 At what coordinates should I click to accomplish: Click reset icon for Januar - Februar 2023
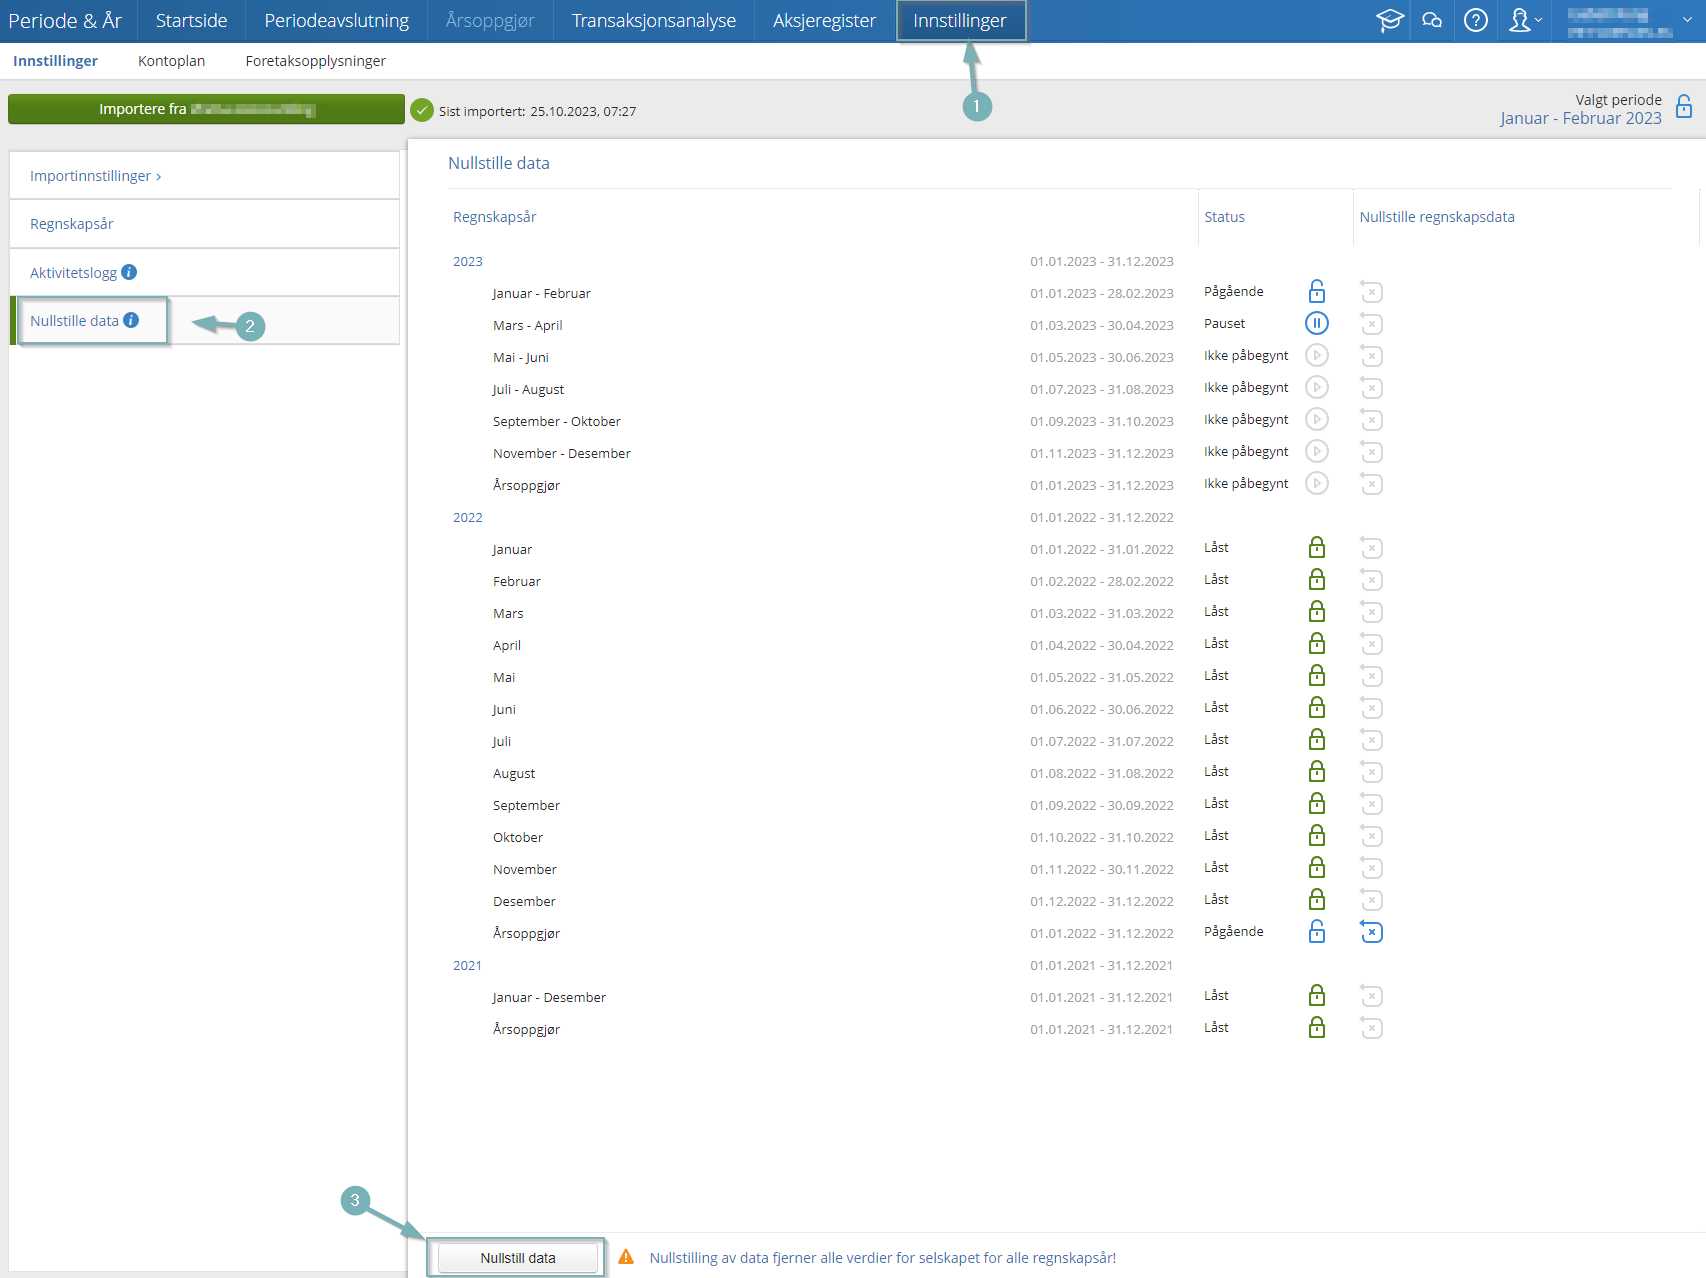coord(1371,292)
